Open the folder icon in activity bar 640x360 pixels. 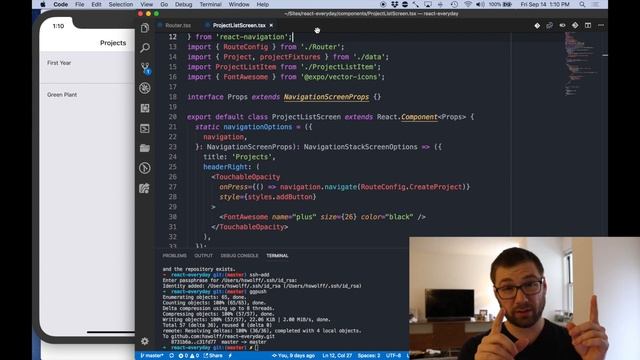tap(145, 148)
